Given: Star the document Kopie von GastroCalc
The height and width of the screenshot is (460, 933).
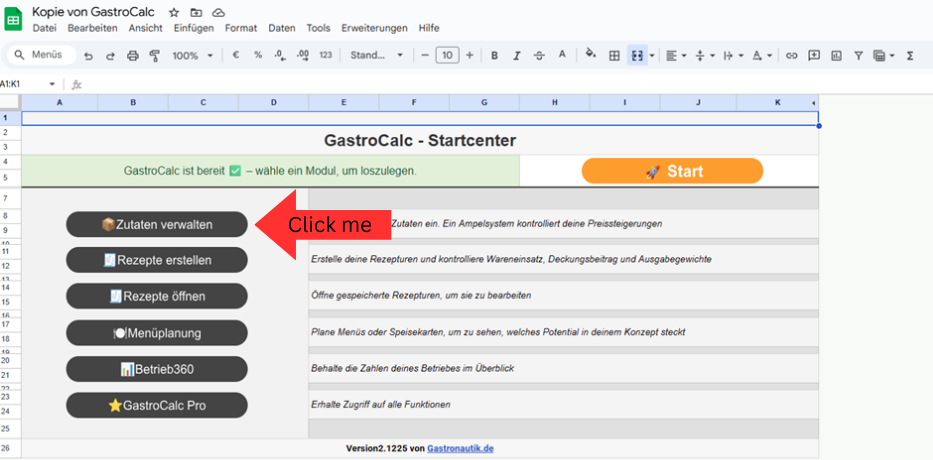Looking at the screenshot, I should [174, 12].
